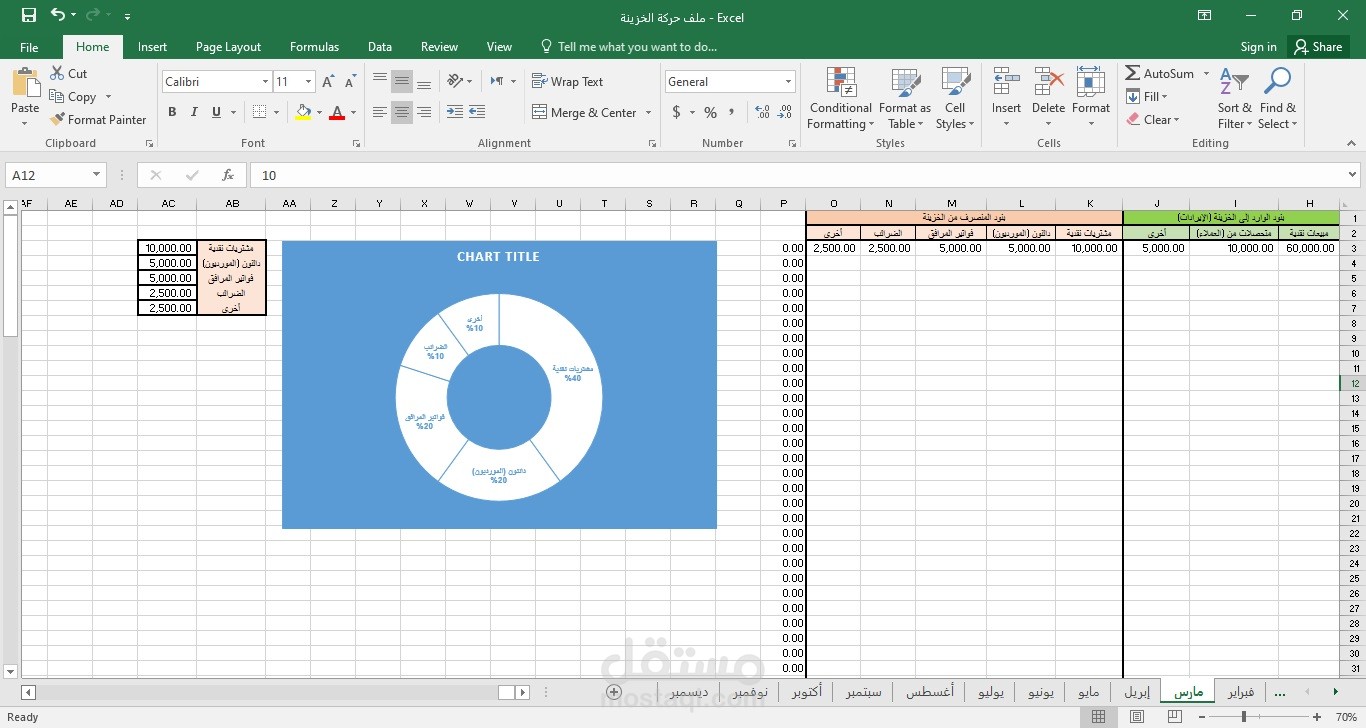Switch to the Data tab
The width and height of the screenshot is (1366, 728).
[379, 46]
